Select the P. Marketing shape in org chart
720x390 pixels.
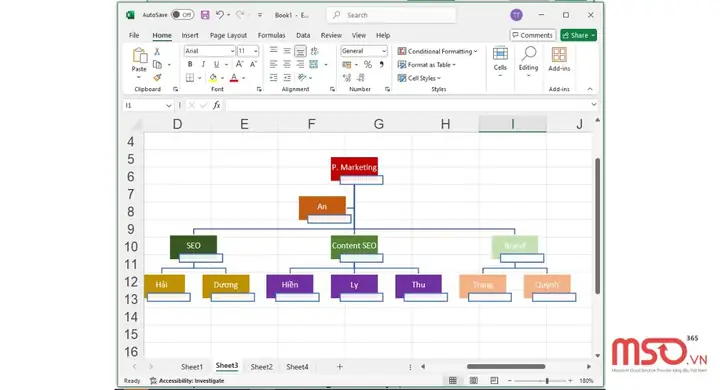354,168
